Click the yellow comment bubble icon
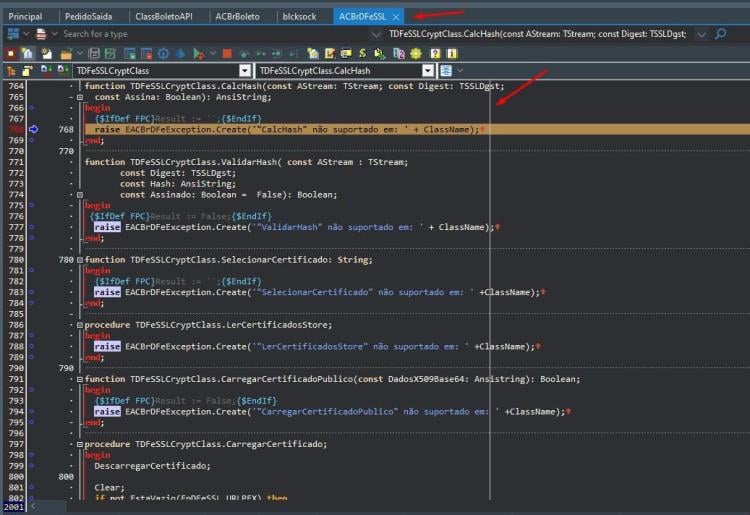 click(x=346, y=54)
